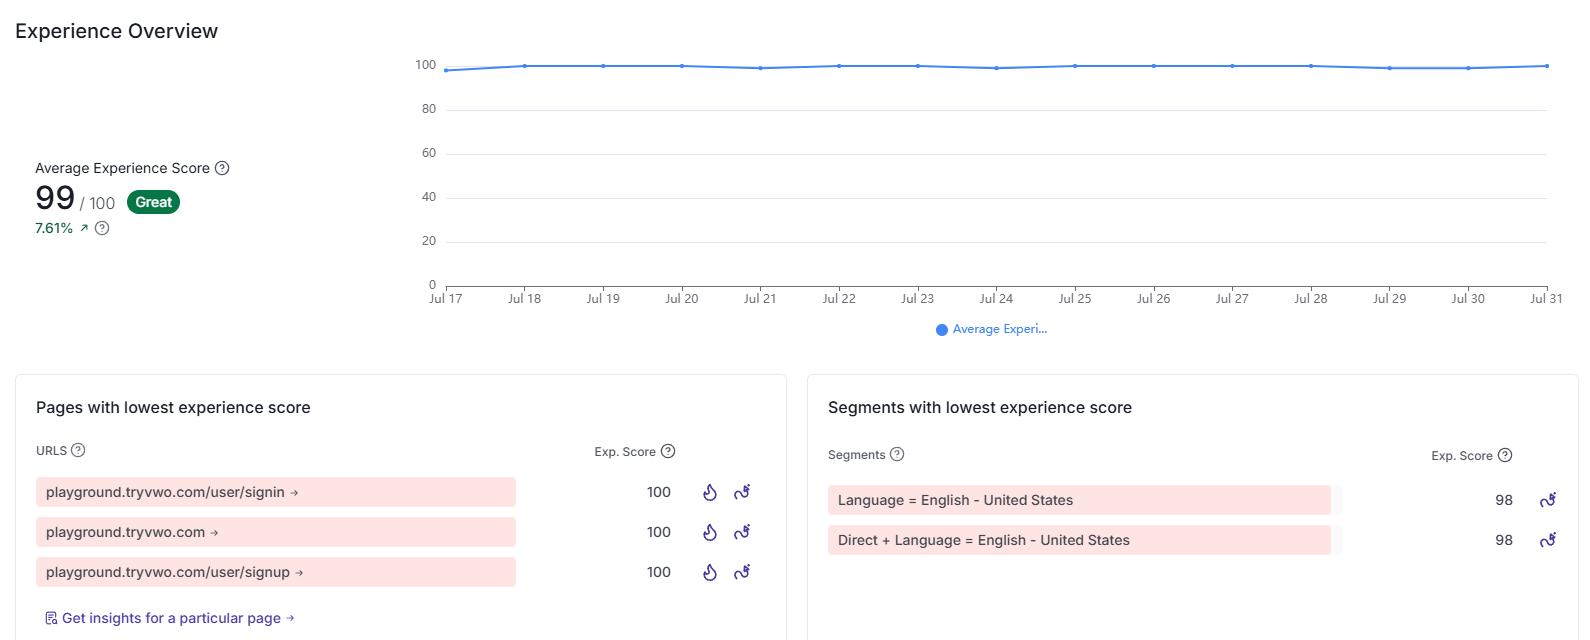The height and width of the screenshot is (640, 1590).
Task: Click squiggle recordings icon for signup page
Action: [x=742, y=572]
